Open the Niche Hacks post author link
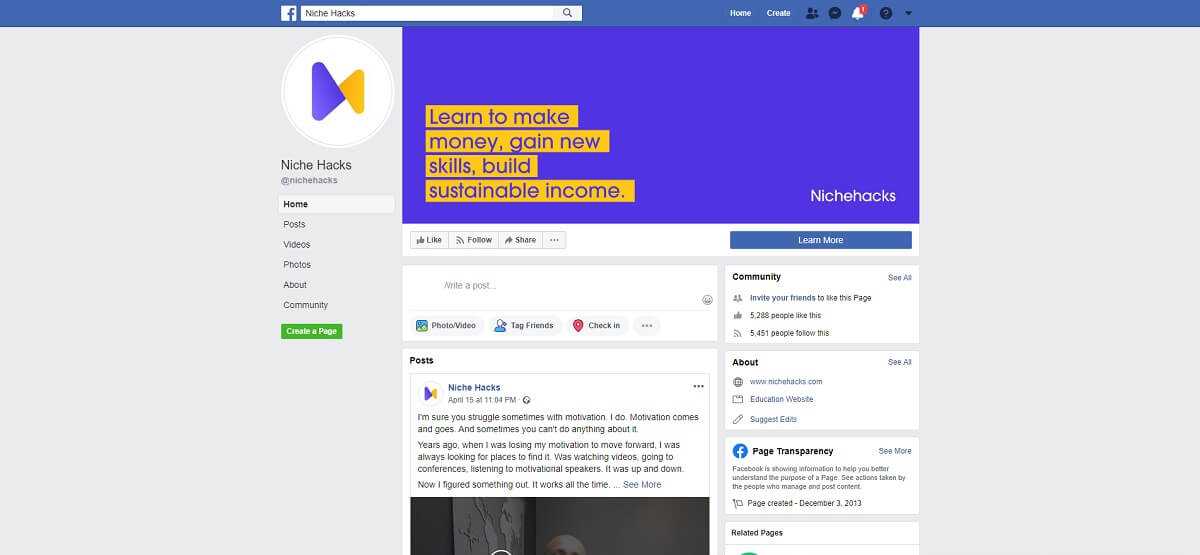This screenshot has height=555, width=1200. click(x=474, y=388)
